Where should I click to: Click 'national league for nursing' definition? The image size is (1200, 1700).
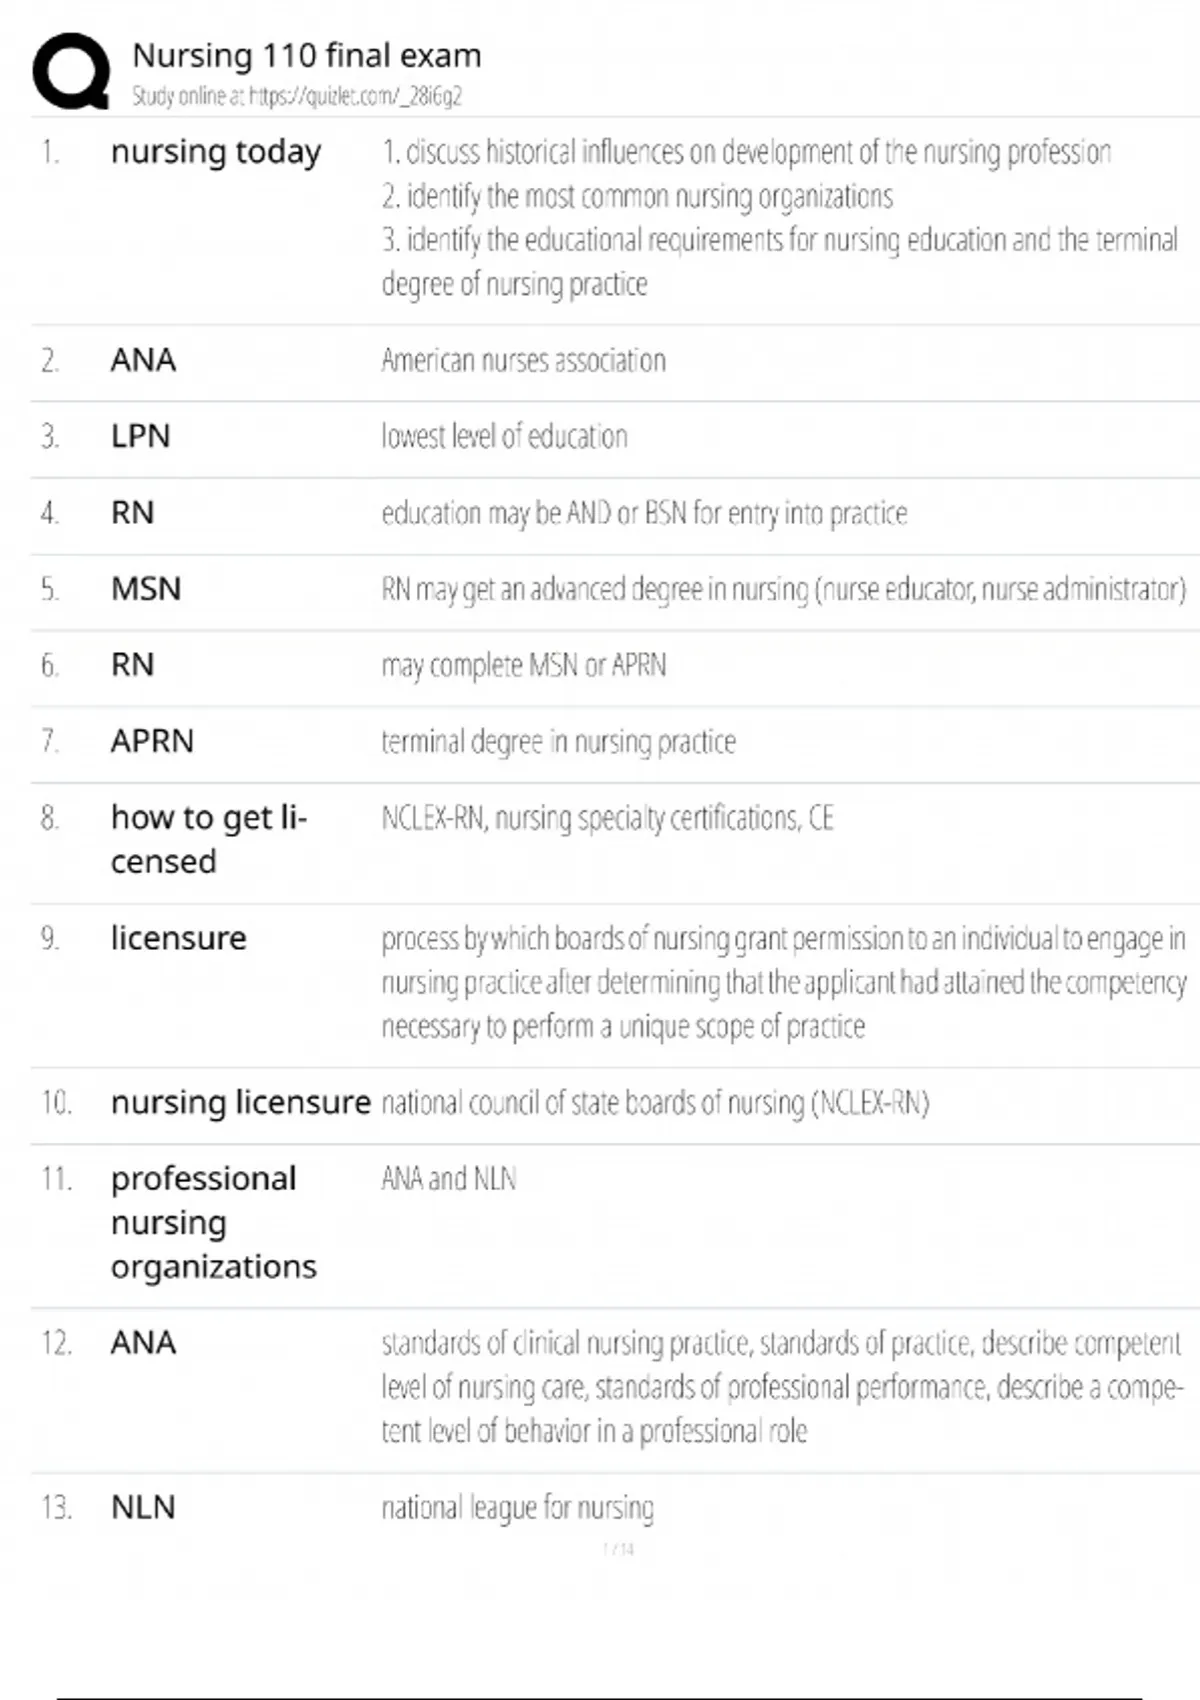click(517, 1507)
